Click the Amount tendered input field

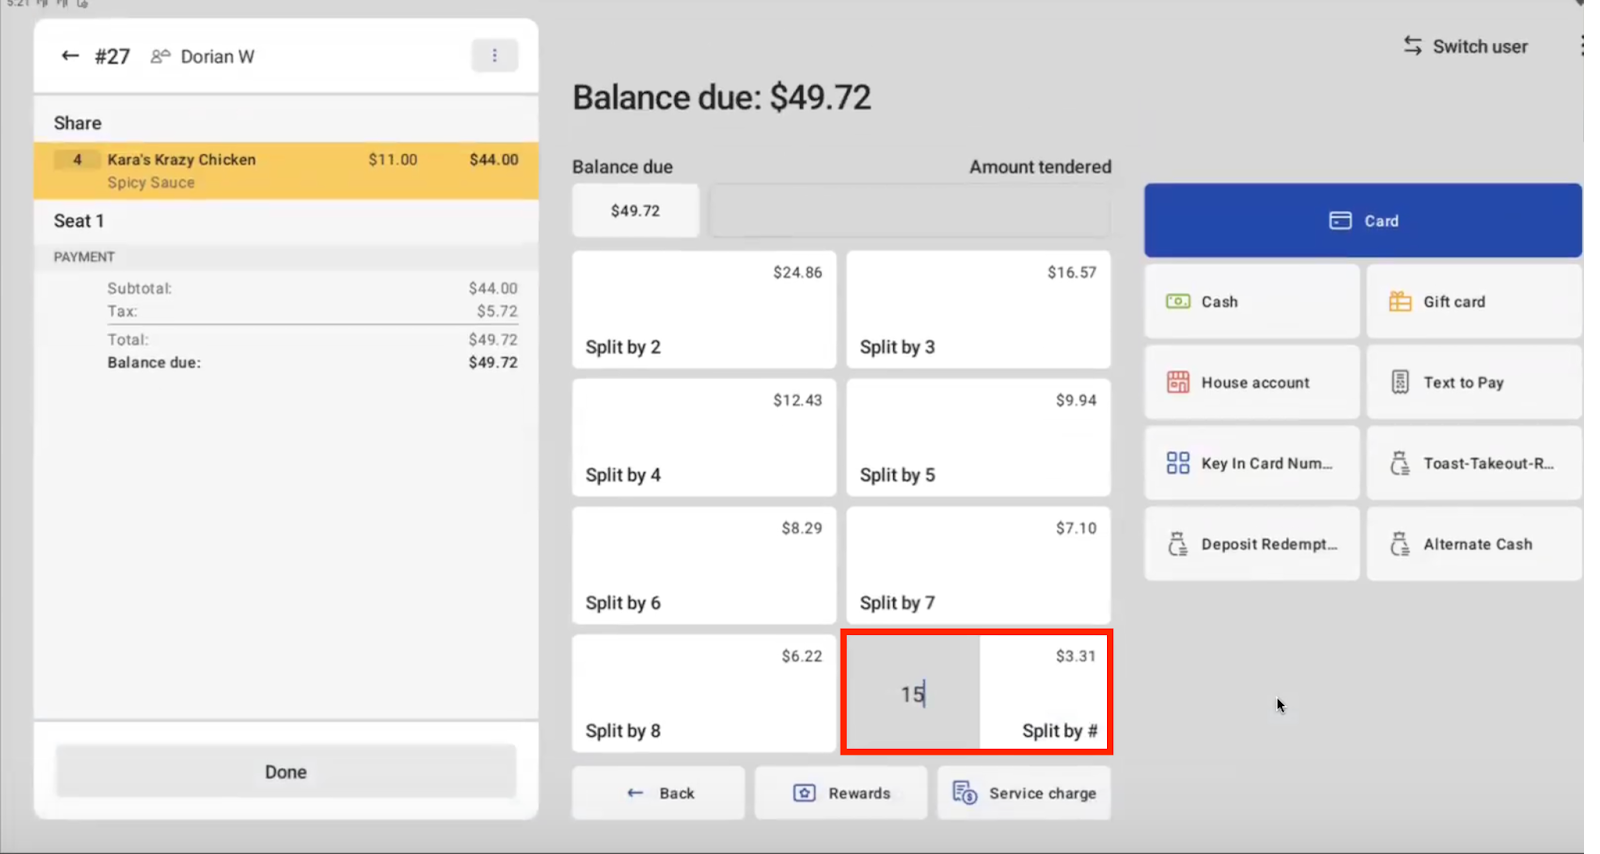click(x=909, y=211)
